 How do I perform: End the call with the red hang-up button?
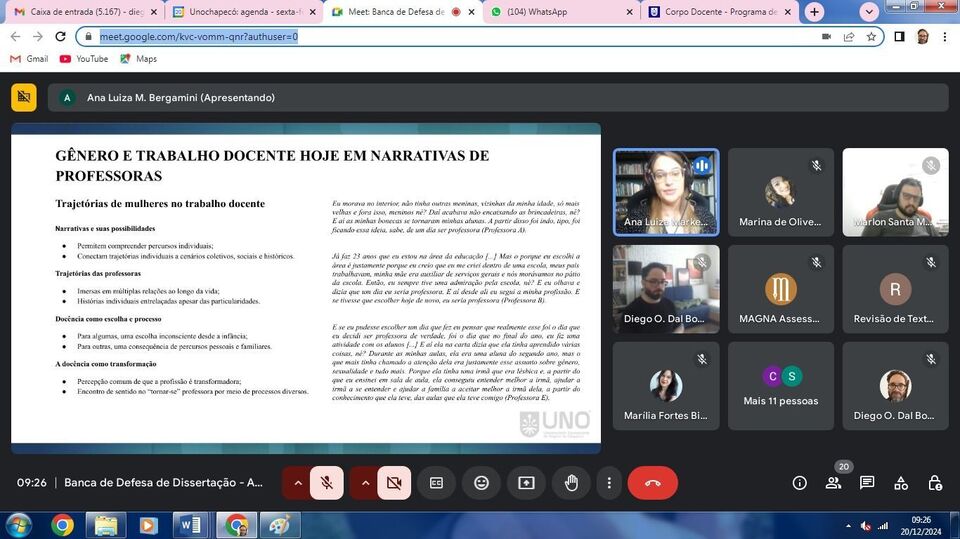coord(652,483)
